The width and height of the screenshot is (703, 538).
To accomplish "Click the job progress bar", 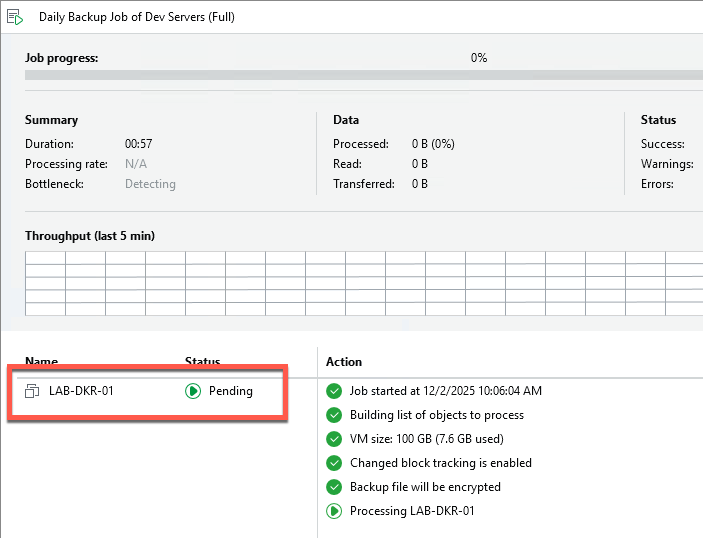I will [360, 75].
